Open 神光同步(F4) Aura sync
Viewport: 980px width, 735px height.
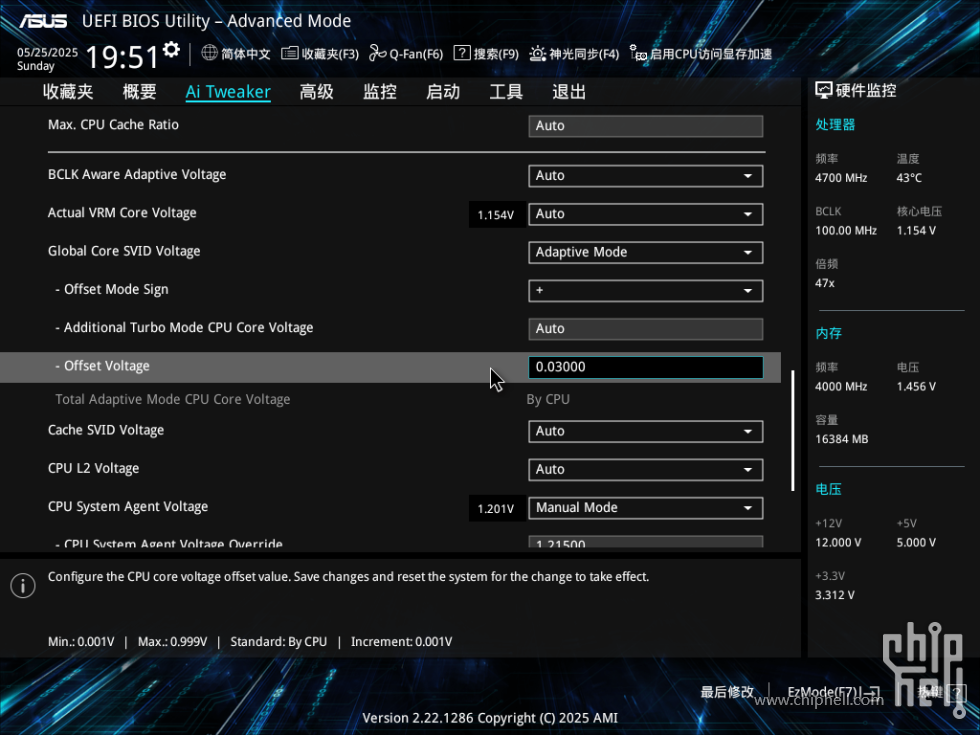(574, 54)
